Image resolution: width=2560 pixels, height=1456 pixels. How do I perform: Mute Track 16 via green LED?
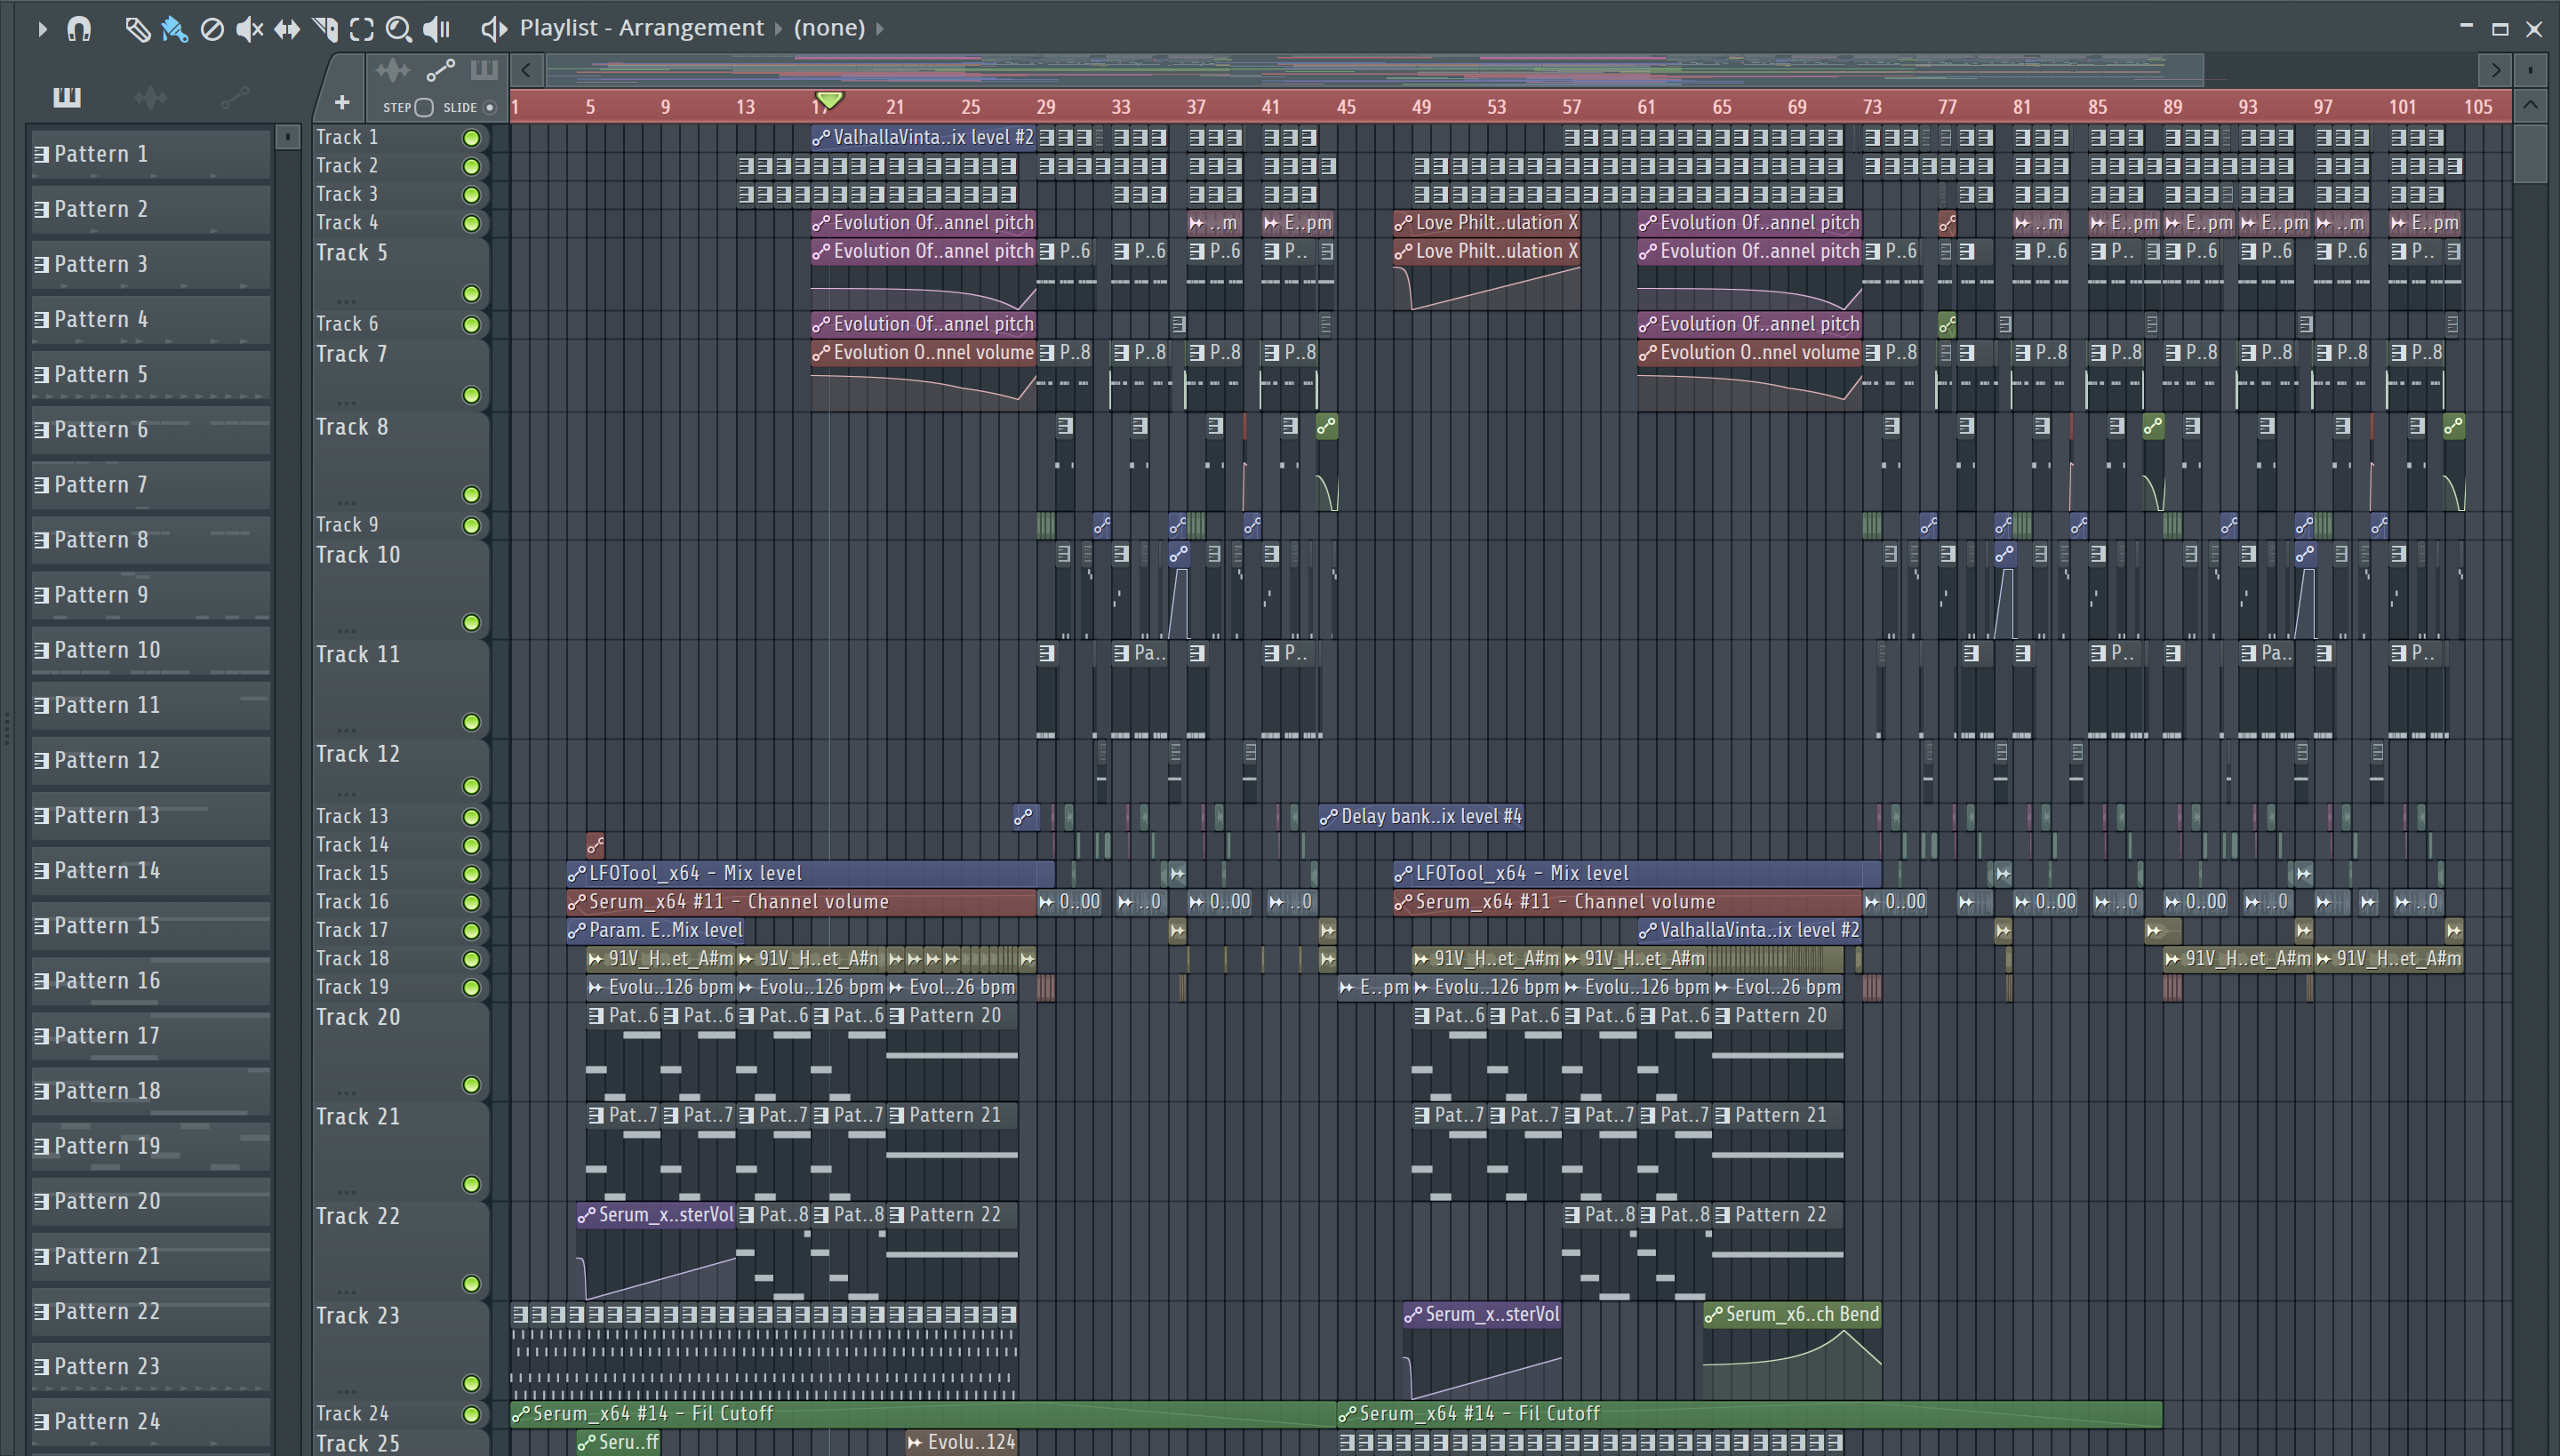coord(471,902)
